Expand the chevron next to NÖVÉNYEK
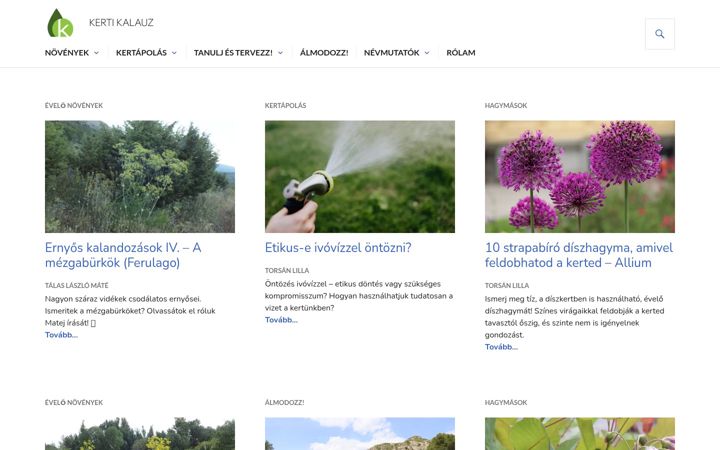Screen dimensions: 720x450 [96, 53]
